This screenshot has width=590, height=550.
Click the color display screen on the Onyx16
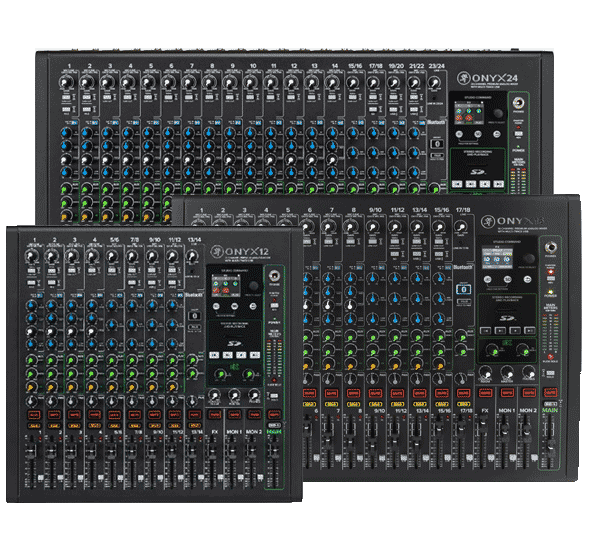pos(497,258)
